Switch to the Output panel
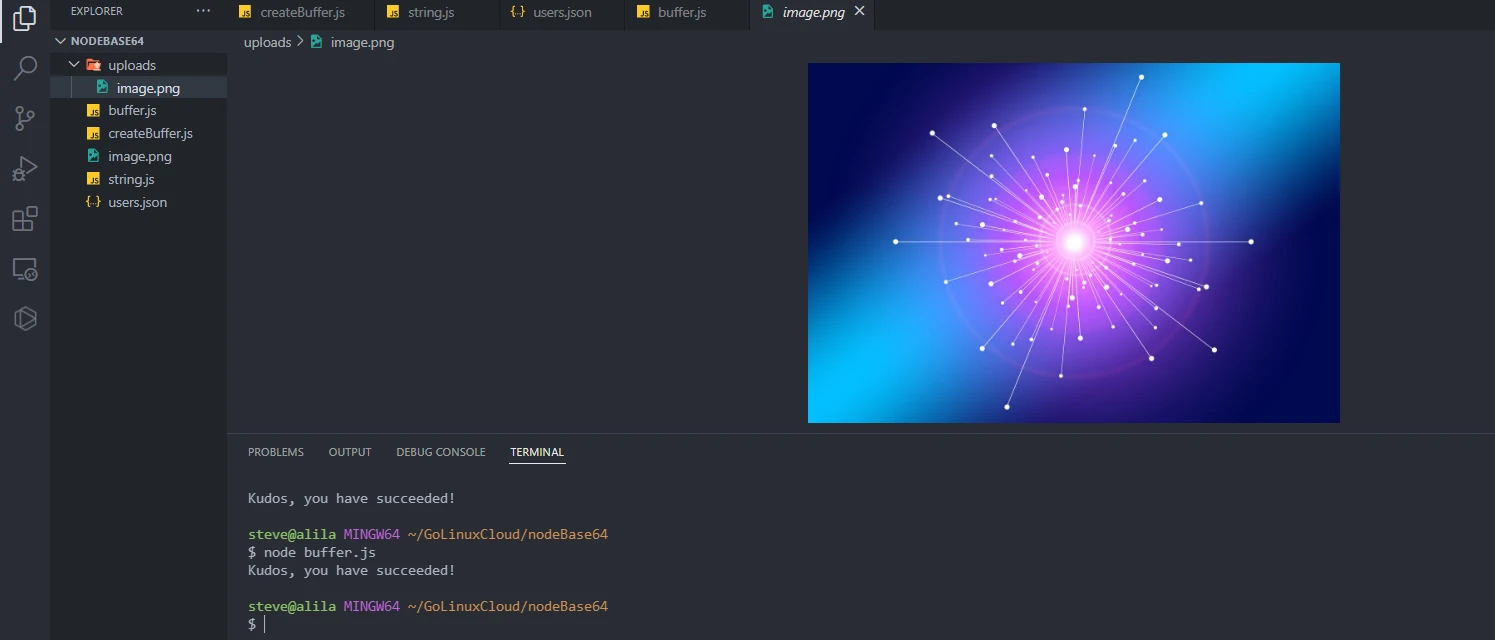 (349, 452)
